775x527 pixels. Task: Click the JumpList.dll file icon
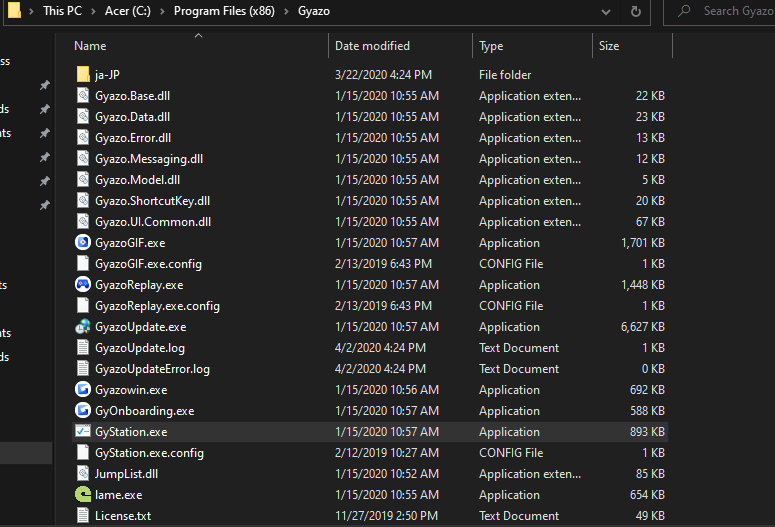[83, 474]
